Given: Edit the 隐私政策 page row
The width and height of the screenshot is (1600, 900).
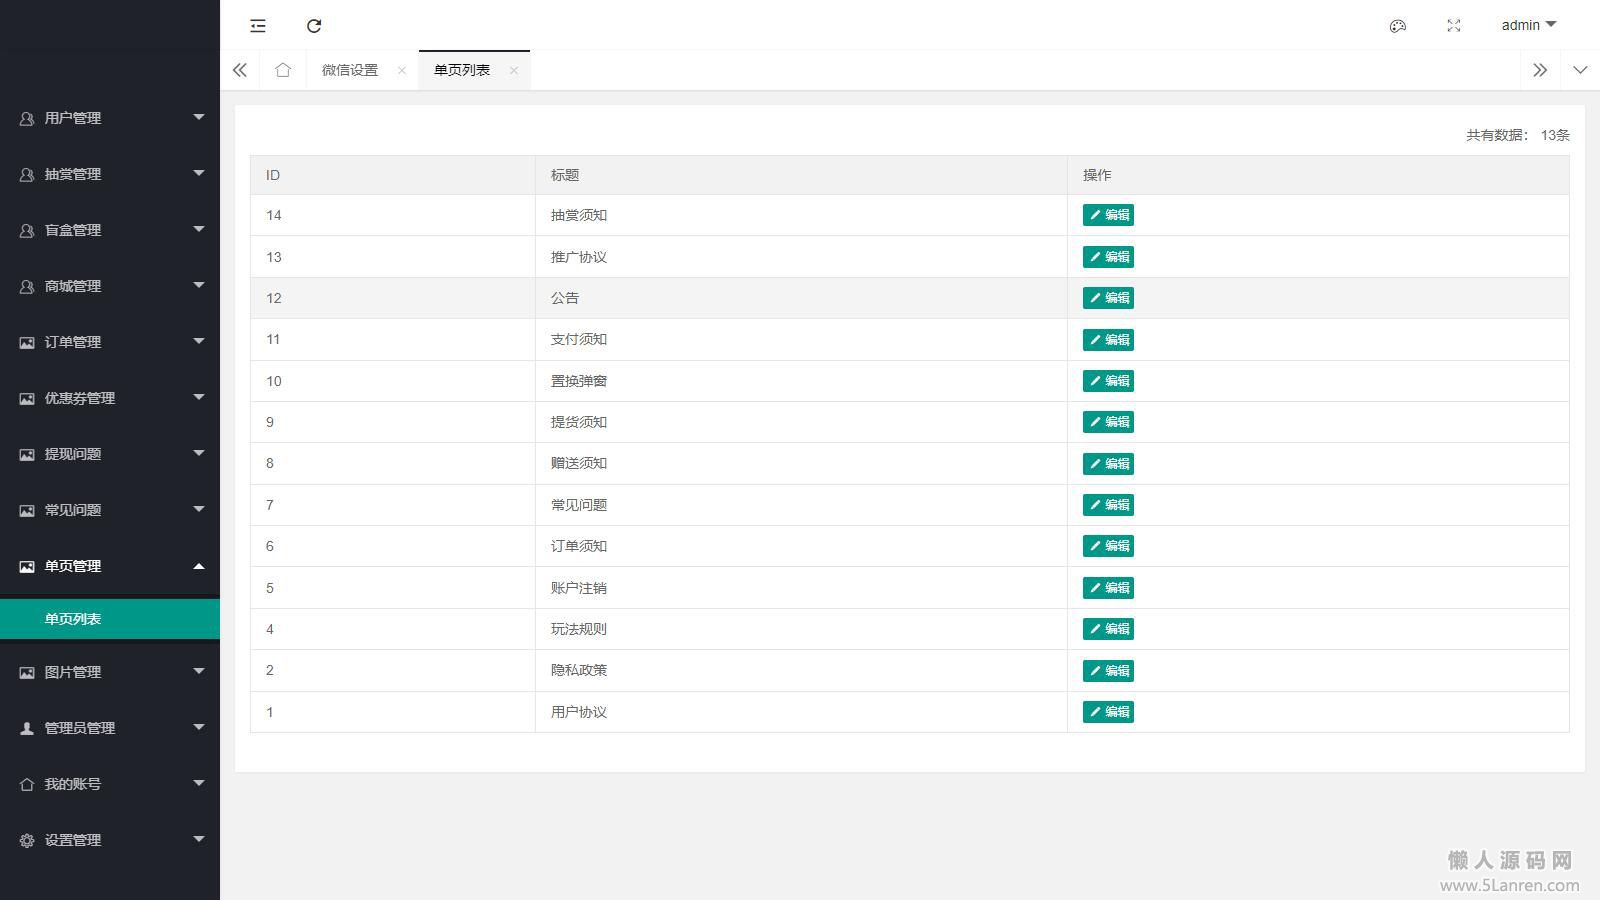Looking at the screenshot, I should point(1108,671).
